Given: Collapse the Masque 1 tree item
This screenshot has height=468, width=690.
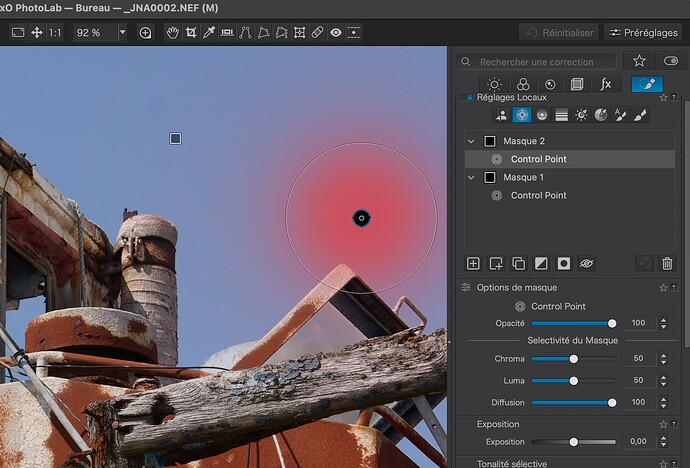Looking at the screenshot, I should (471, 177).
